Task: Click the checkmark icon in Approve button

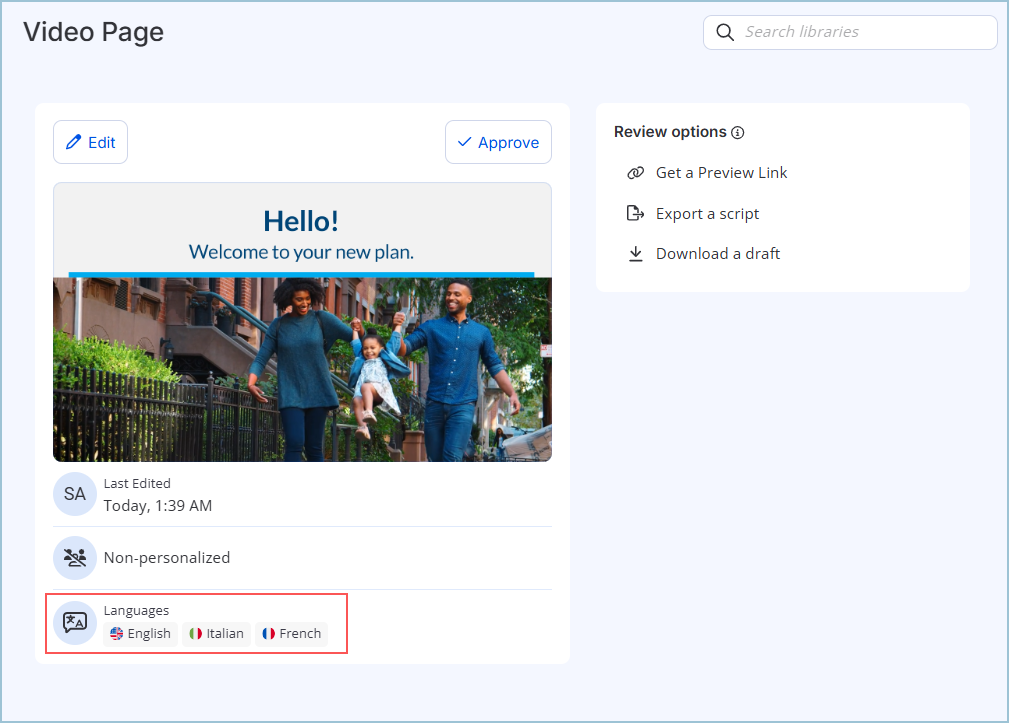Action: click(464, 142)
